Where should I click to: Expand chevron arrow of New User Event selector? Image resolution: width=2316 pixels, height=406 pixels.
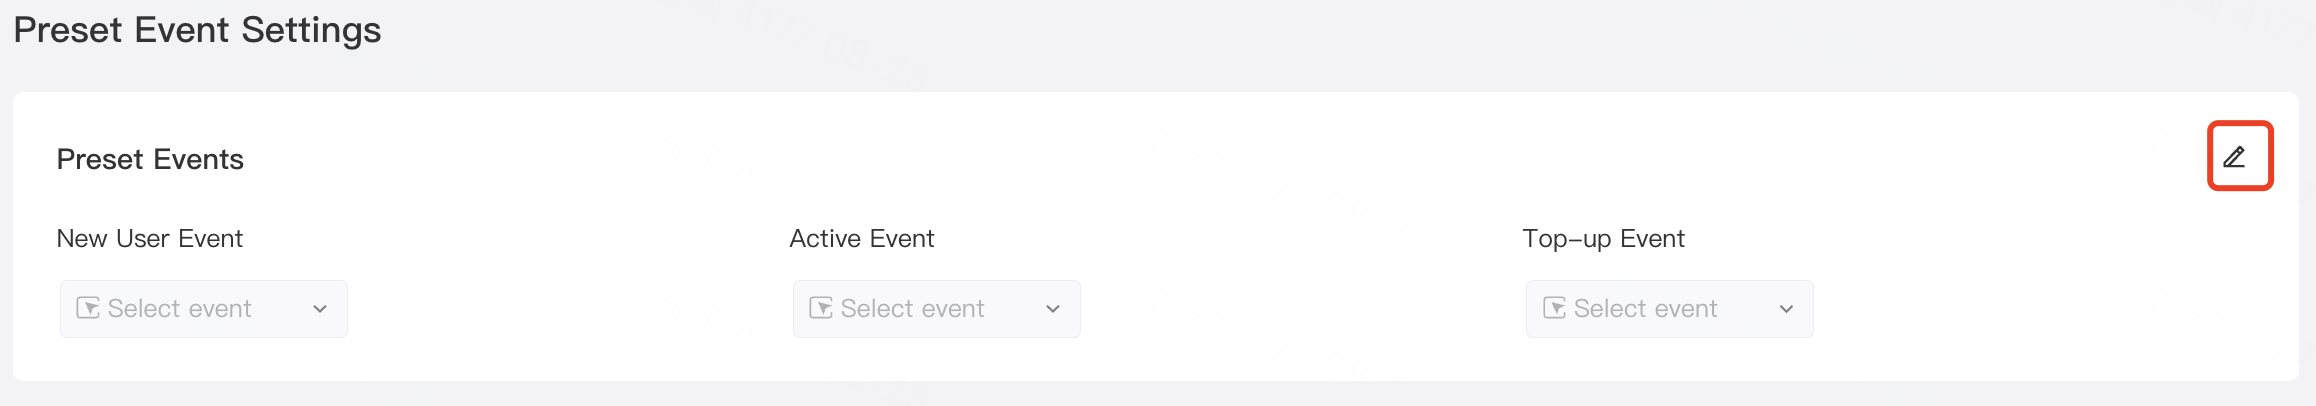(320, 309)
